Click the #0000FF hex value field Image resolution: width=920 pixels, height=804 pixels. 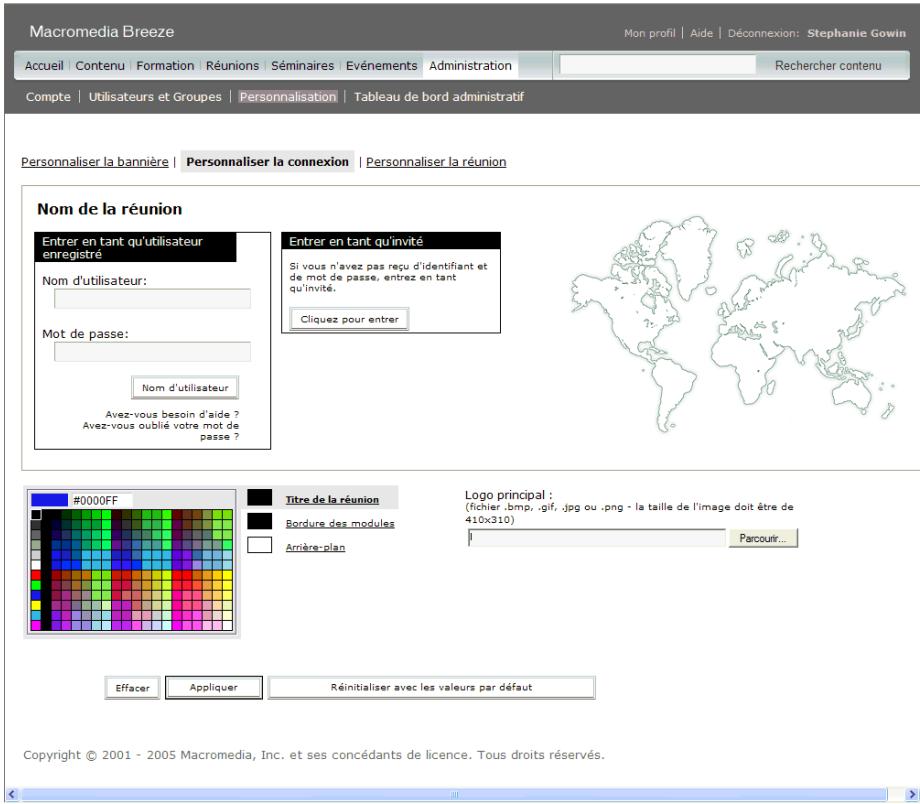[101, 501]
